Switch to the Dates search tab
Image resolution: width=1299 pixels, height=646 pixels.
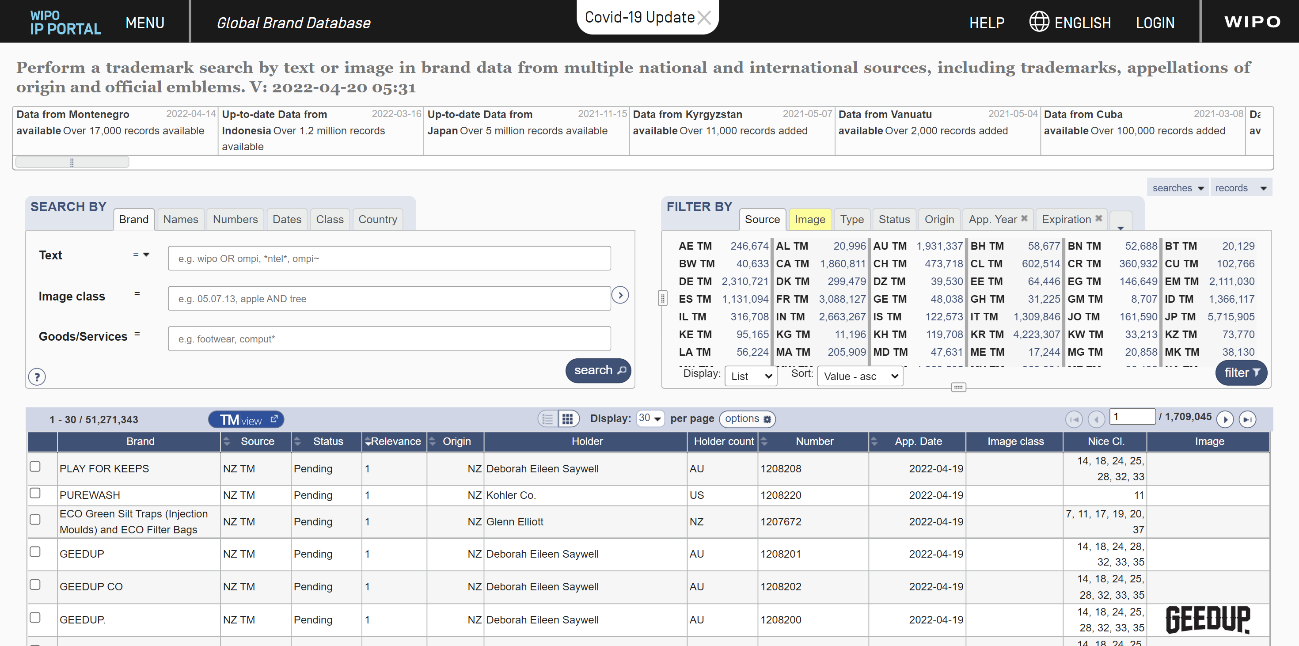[x=287, y=219]
